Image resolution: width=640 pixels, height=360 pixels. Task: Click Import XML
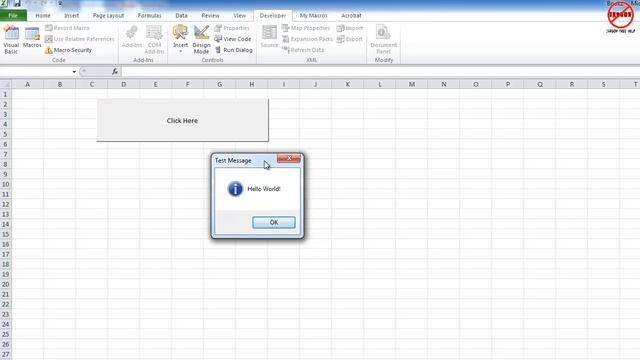click(350, 28)
